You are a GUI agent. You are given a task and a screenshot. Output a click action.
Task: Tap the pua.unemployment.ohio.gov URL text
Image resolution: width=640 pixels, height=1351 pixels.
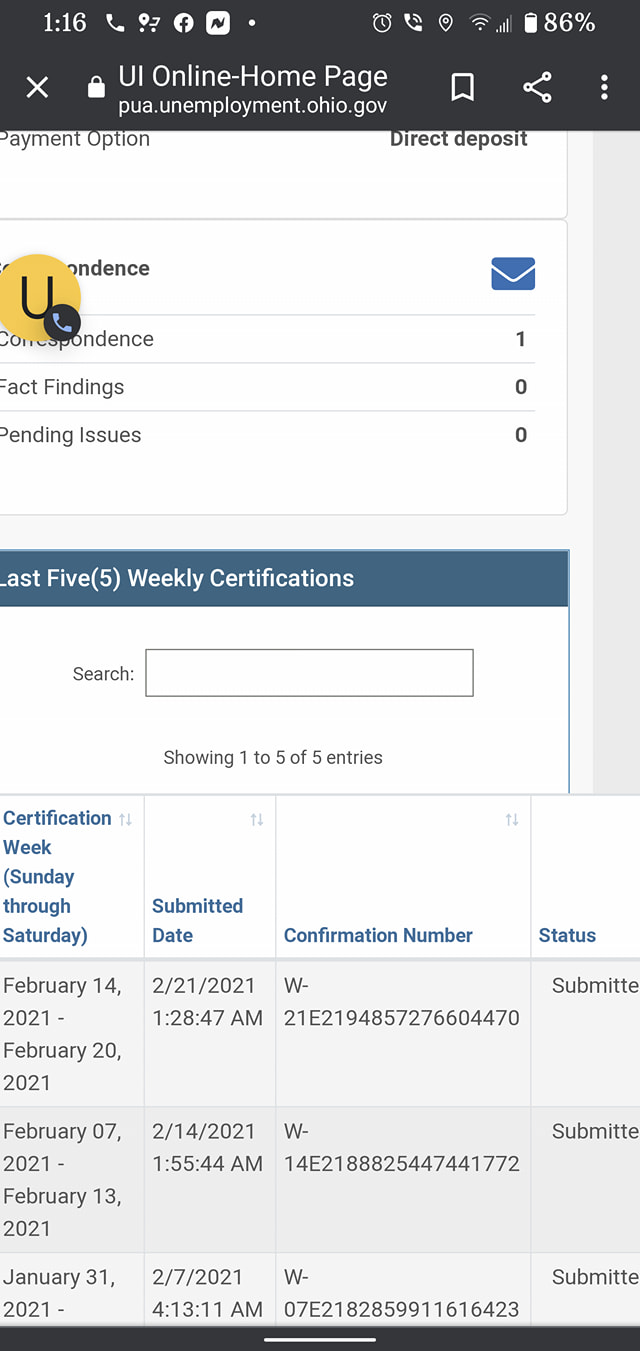tap(252, 106)
